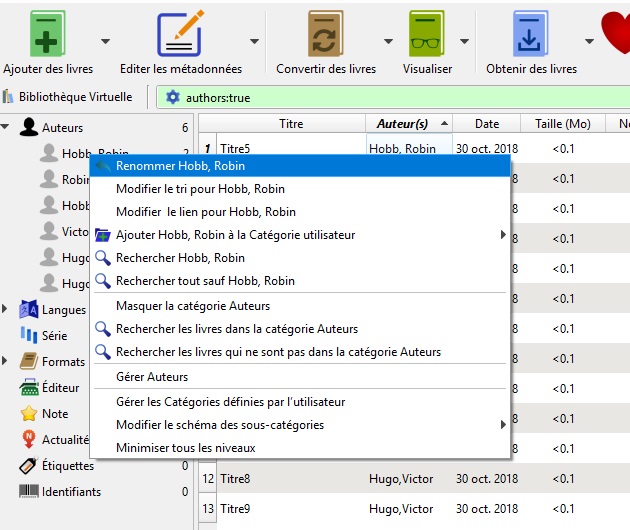Click the magnifier icon beside Rechercher tout sauf Hobb, Robin
Viewport: 630px width, 530px height.
tap(103, 280)
